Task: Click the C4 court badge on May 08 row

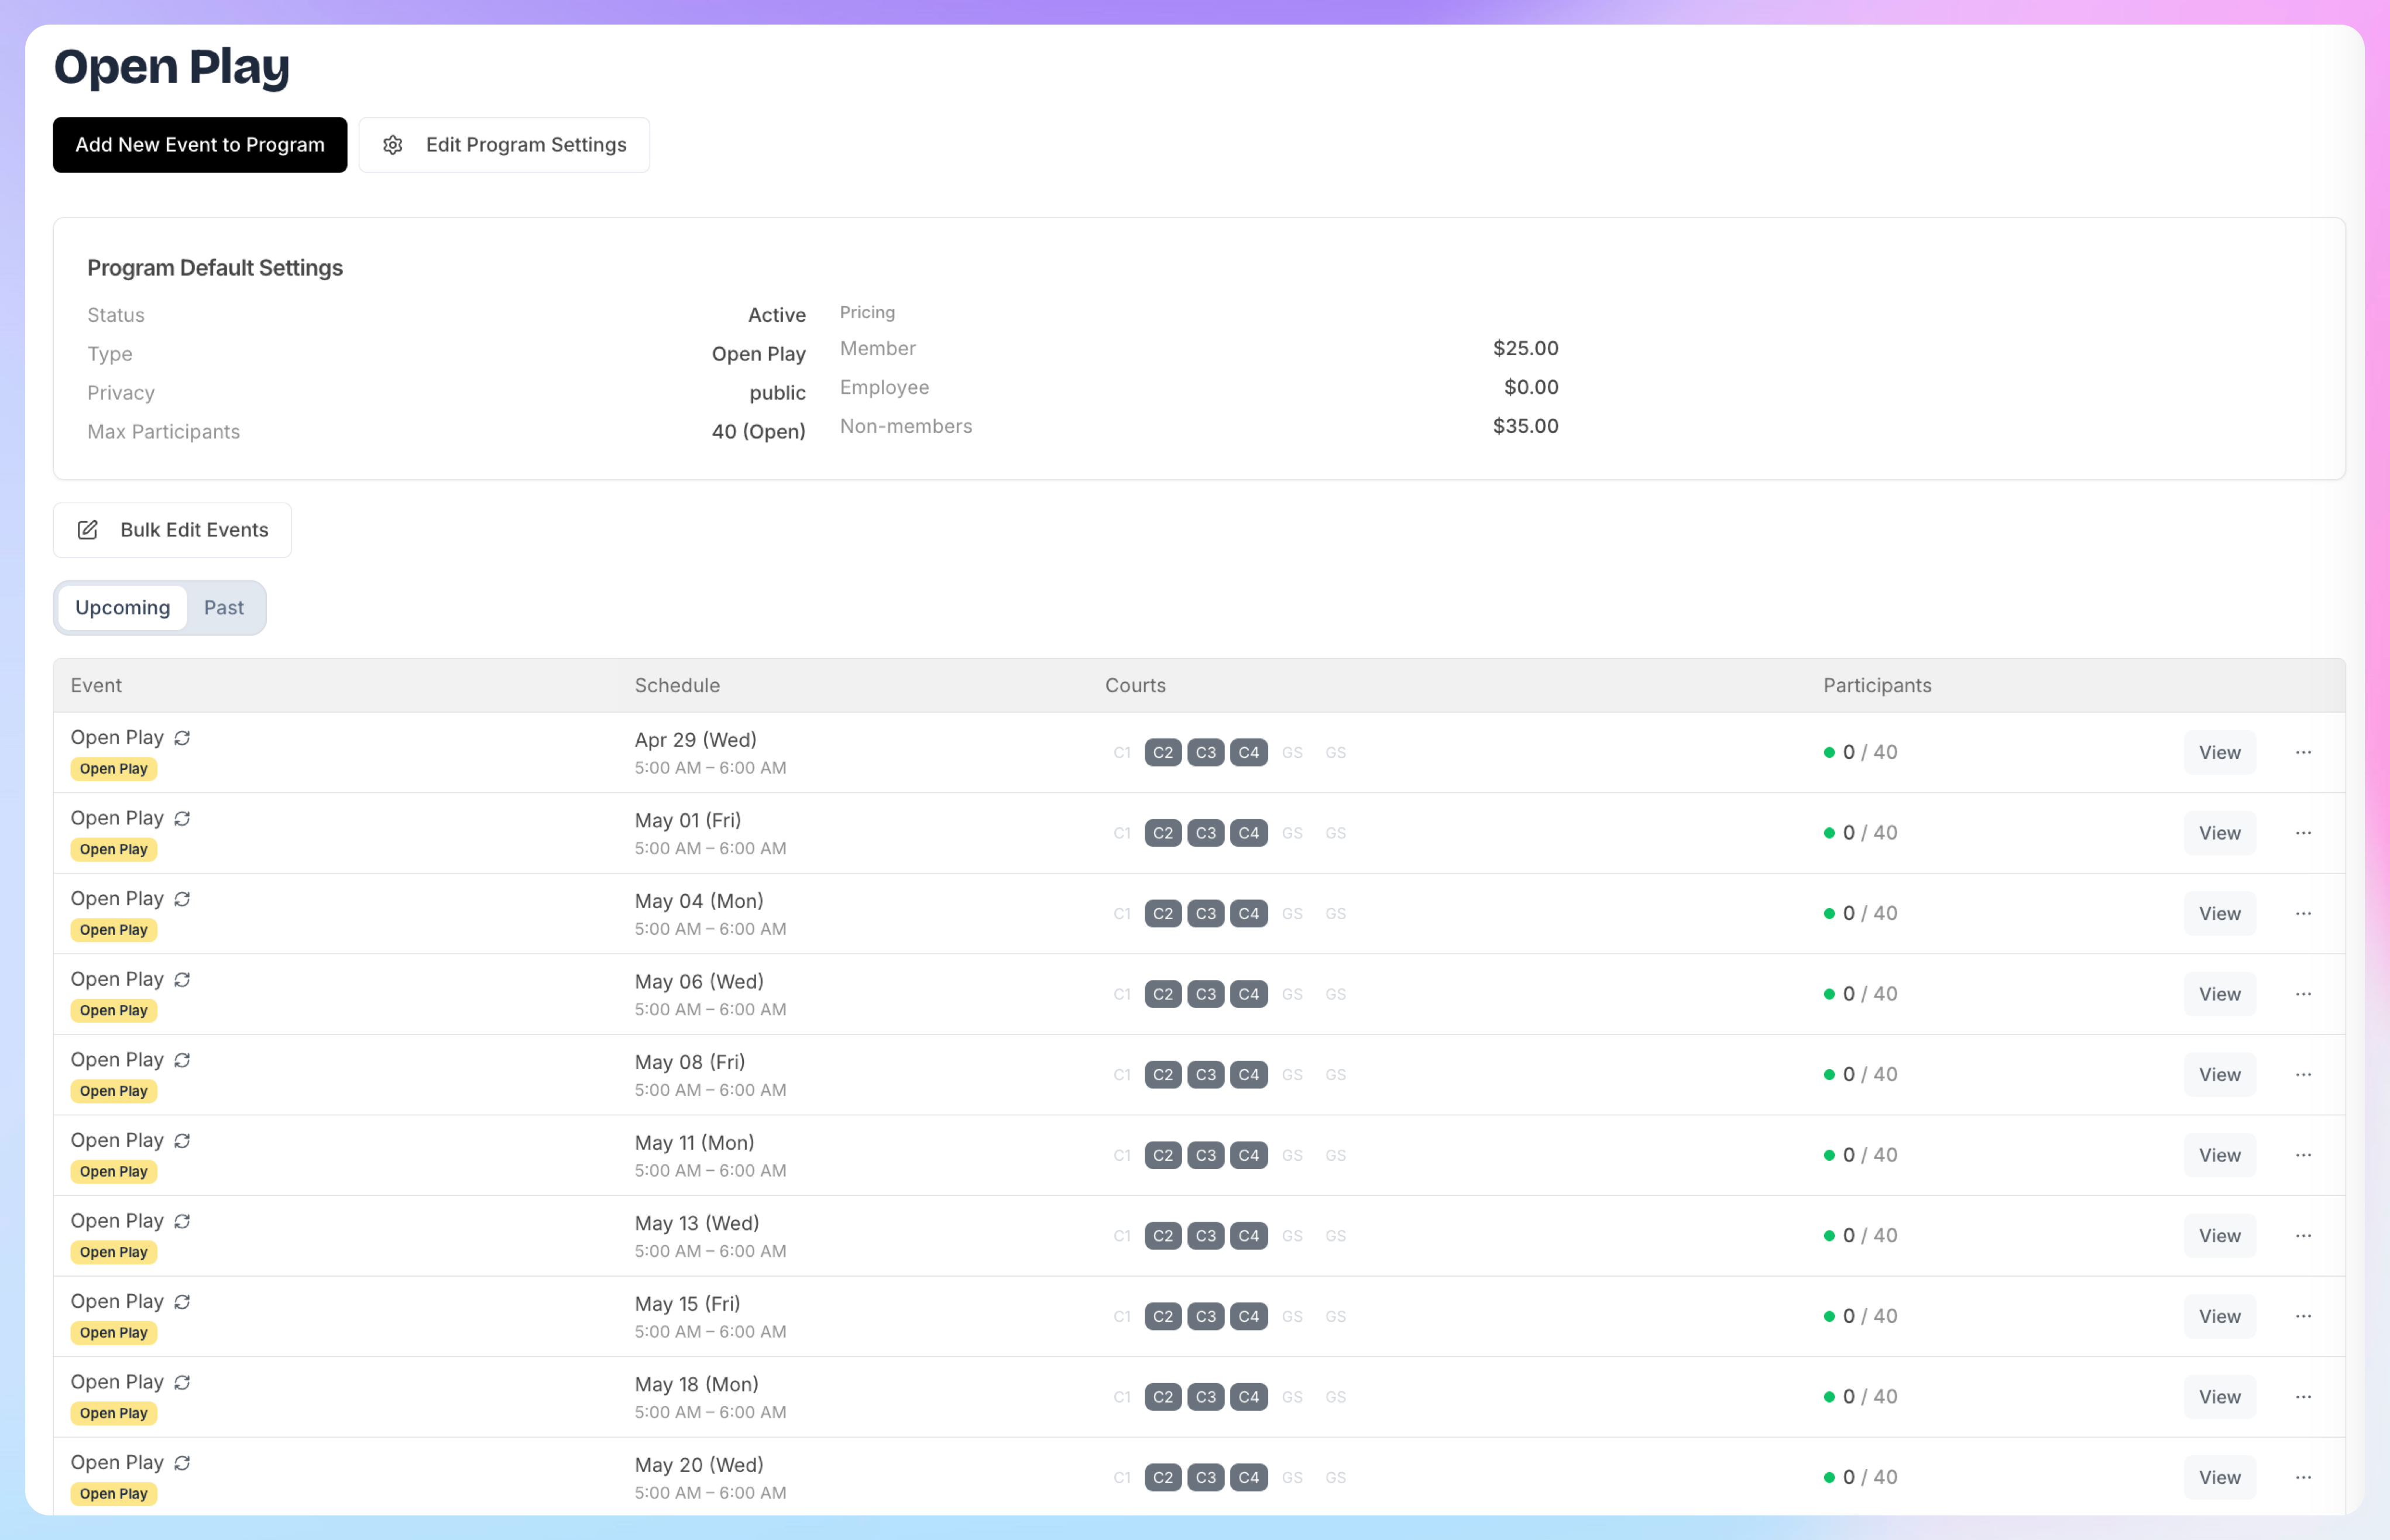Action: tap(1249, 1075)
